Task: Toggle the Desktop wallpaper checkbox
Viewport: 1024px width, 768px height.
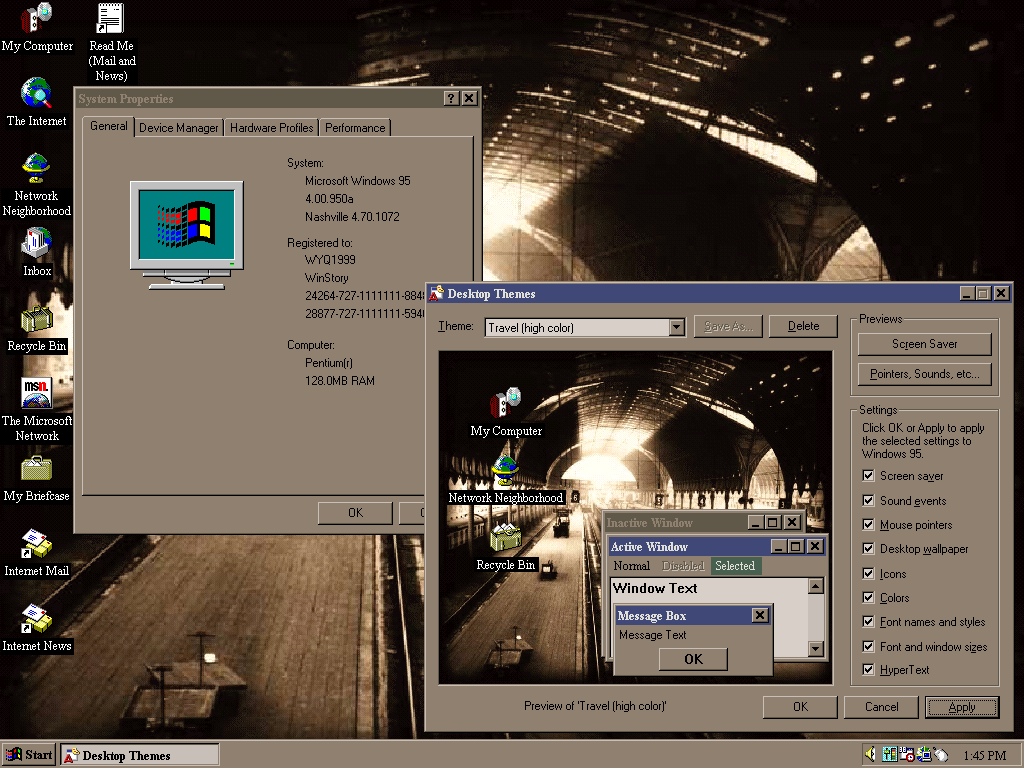Action: [869, 549]
